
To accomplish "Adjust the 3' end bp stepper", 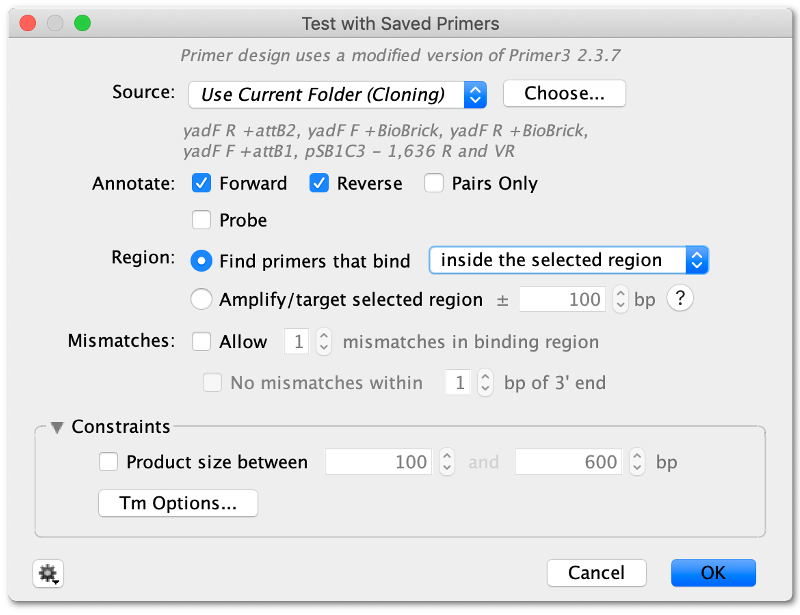I will coord(485,383).
